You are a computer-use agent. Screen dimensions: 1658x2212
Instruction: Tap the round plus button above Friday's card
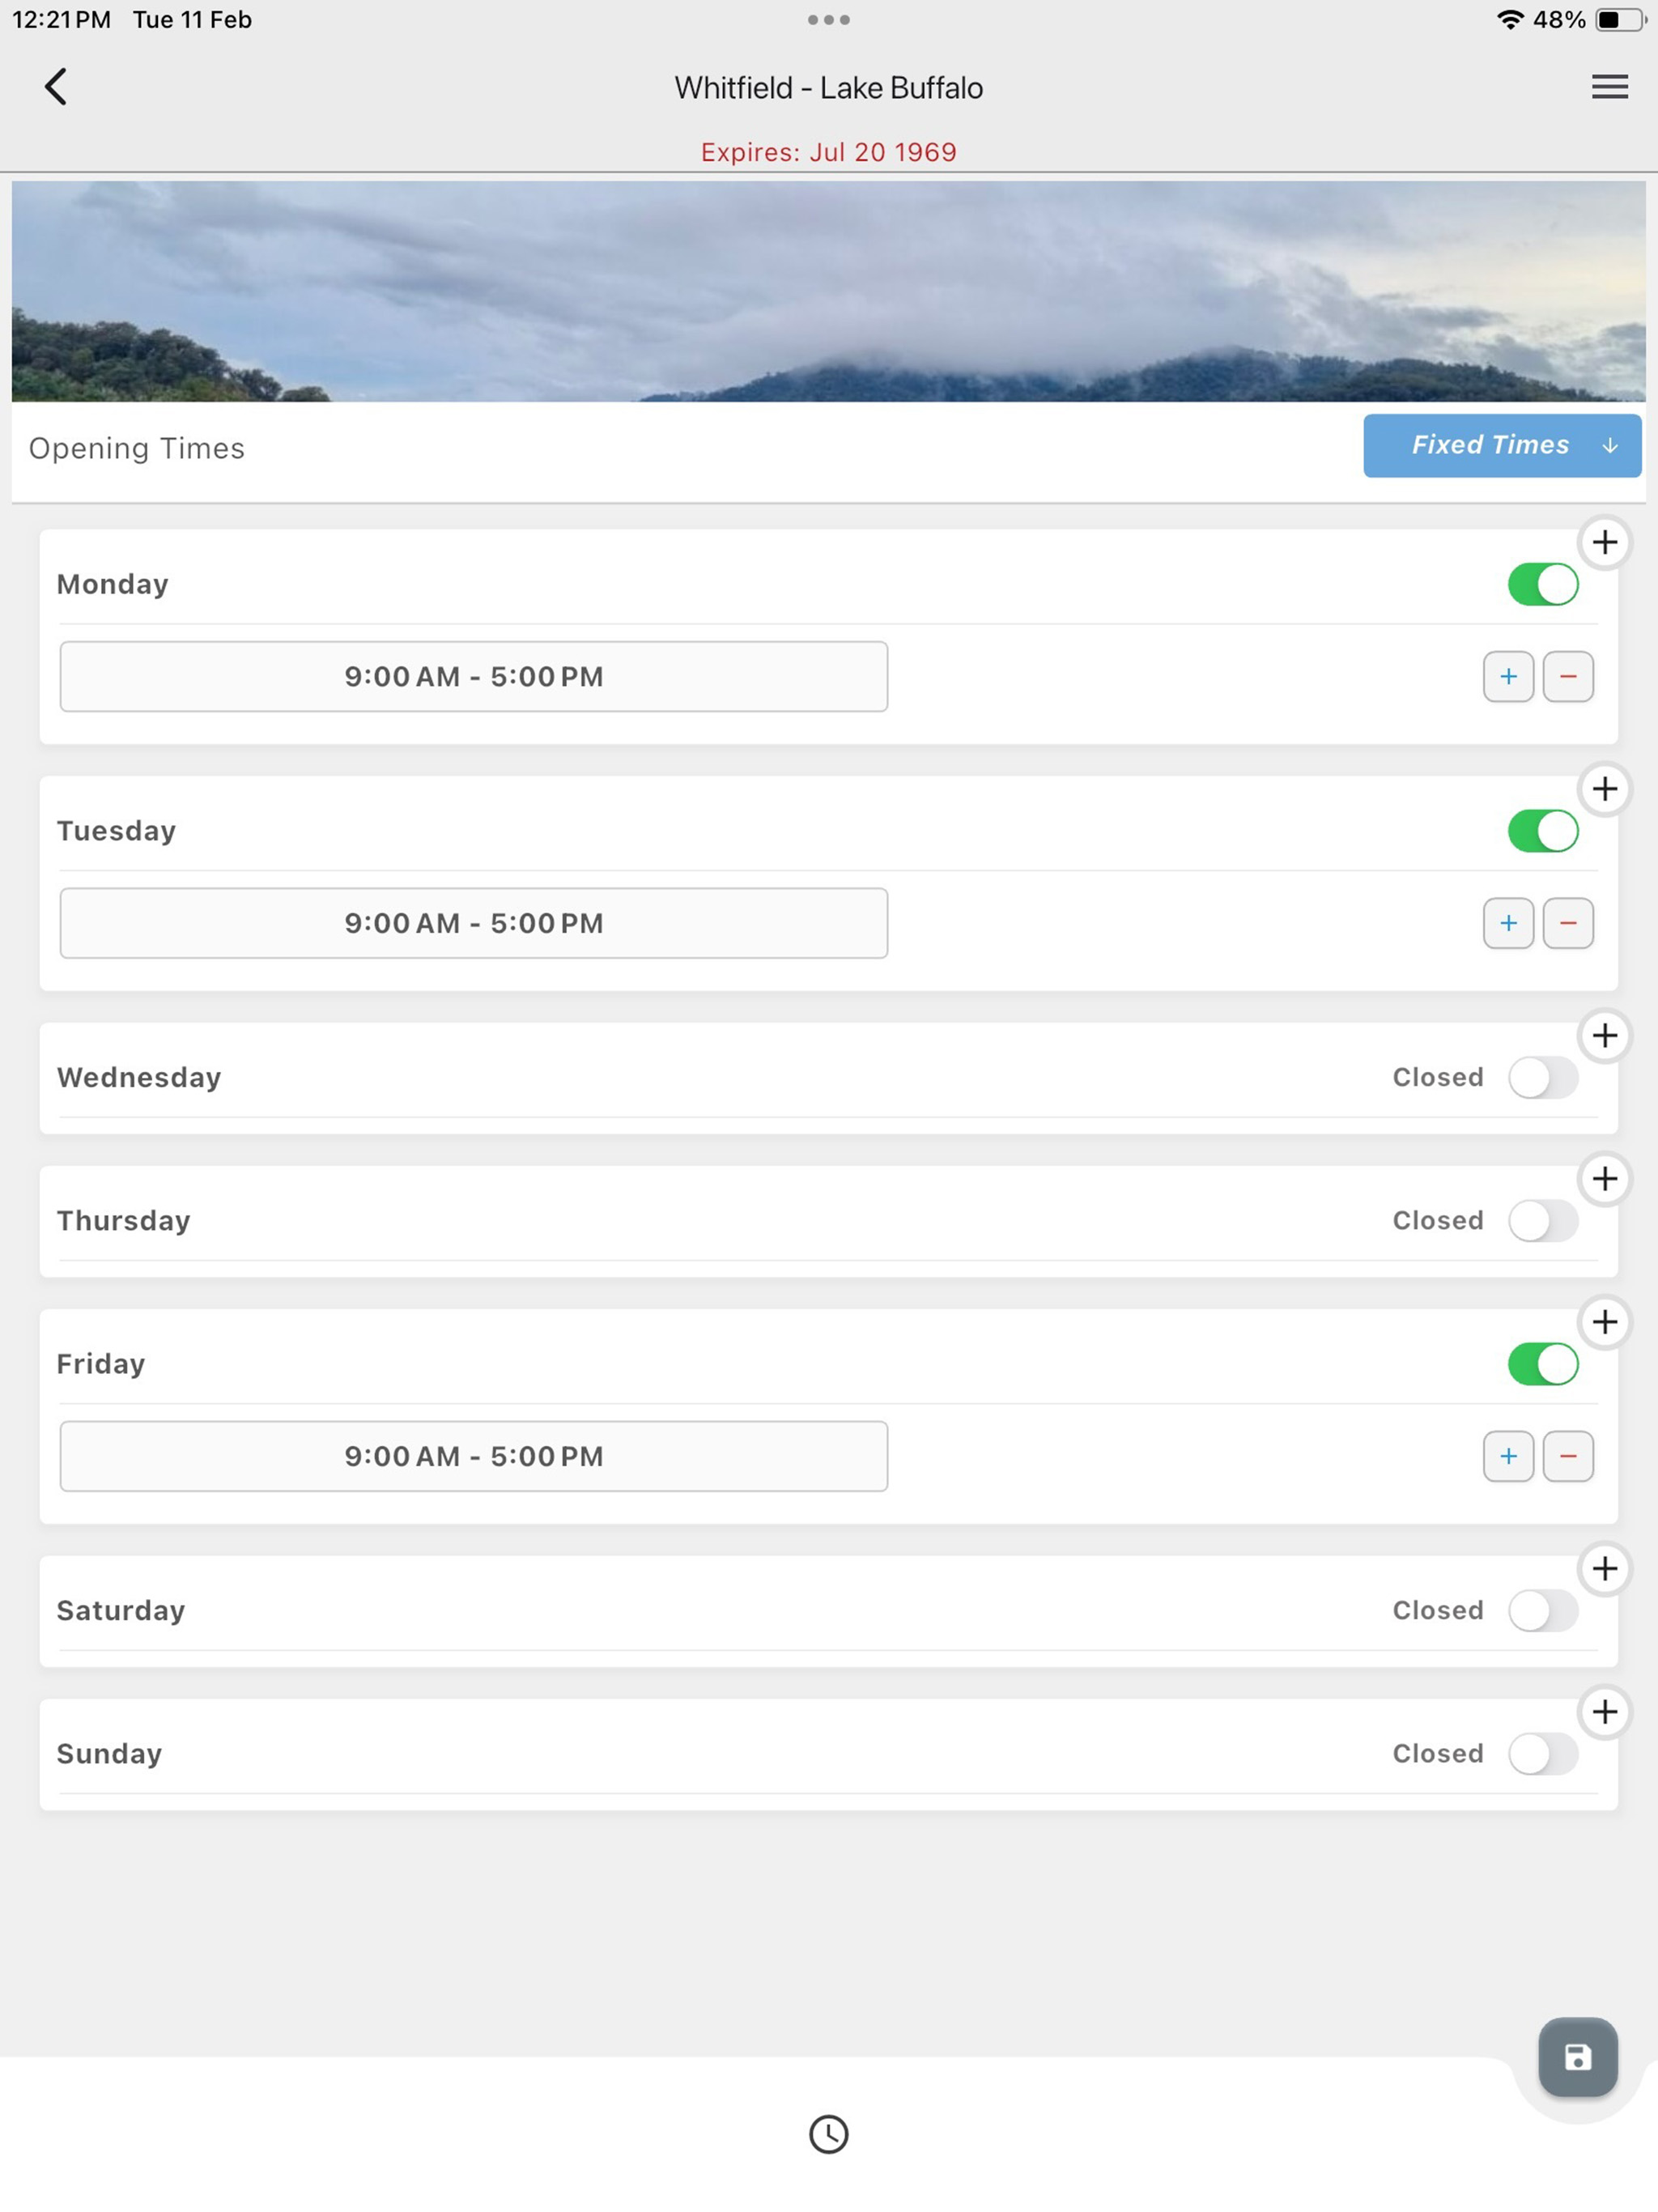click(x=1604, y=1322)
